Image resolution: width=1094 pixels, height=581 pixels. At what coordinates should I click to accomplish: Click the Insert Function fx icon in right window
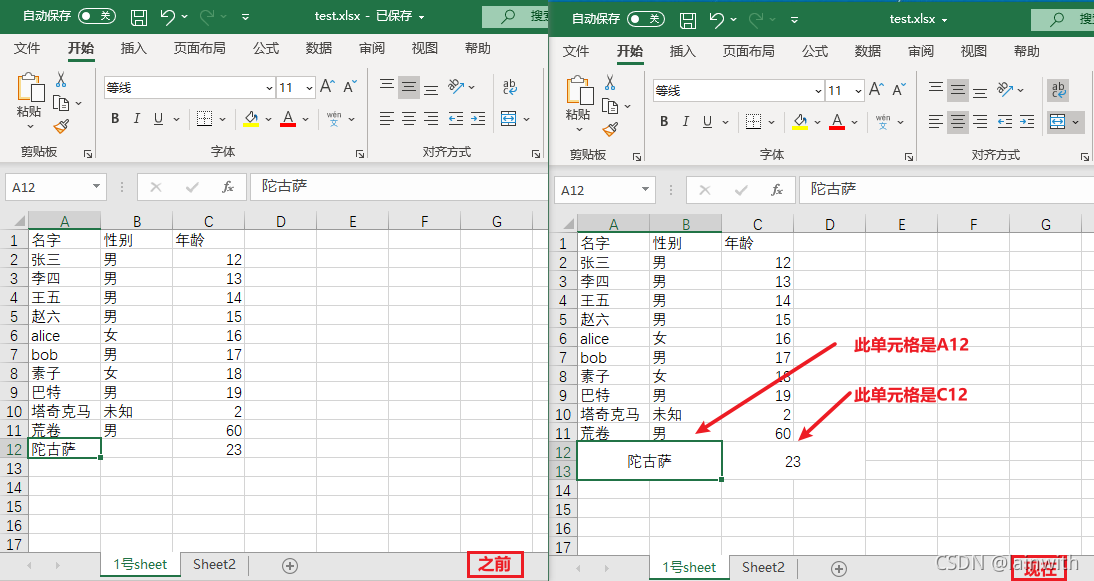(776, 190)
